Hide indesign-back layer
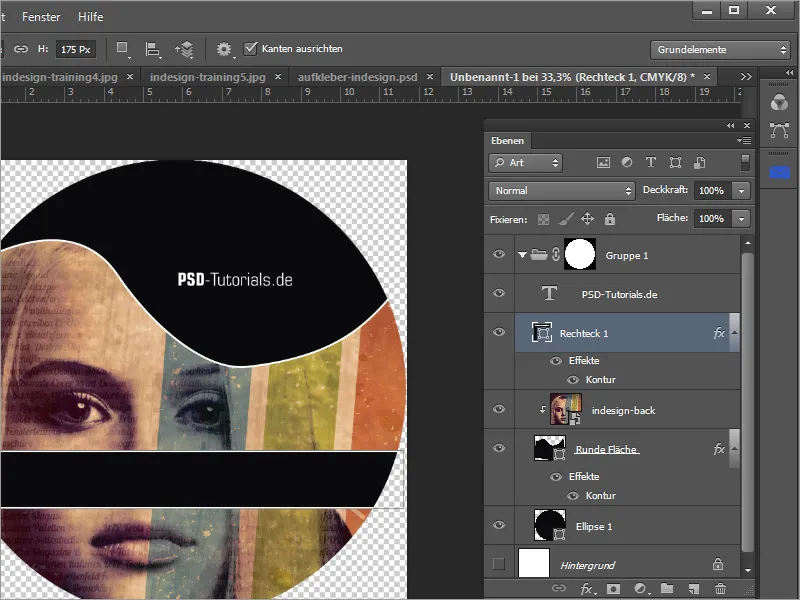This screenshot has width=800, height=600. coord(499,409)
